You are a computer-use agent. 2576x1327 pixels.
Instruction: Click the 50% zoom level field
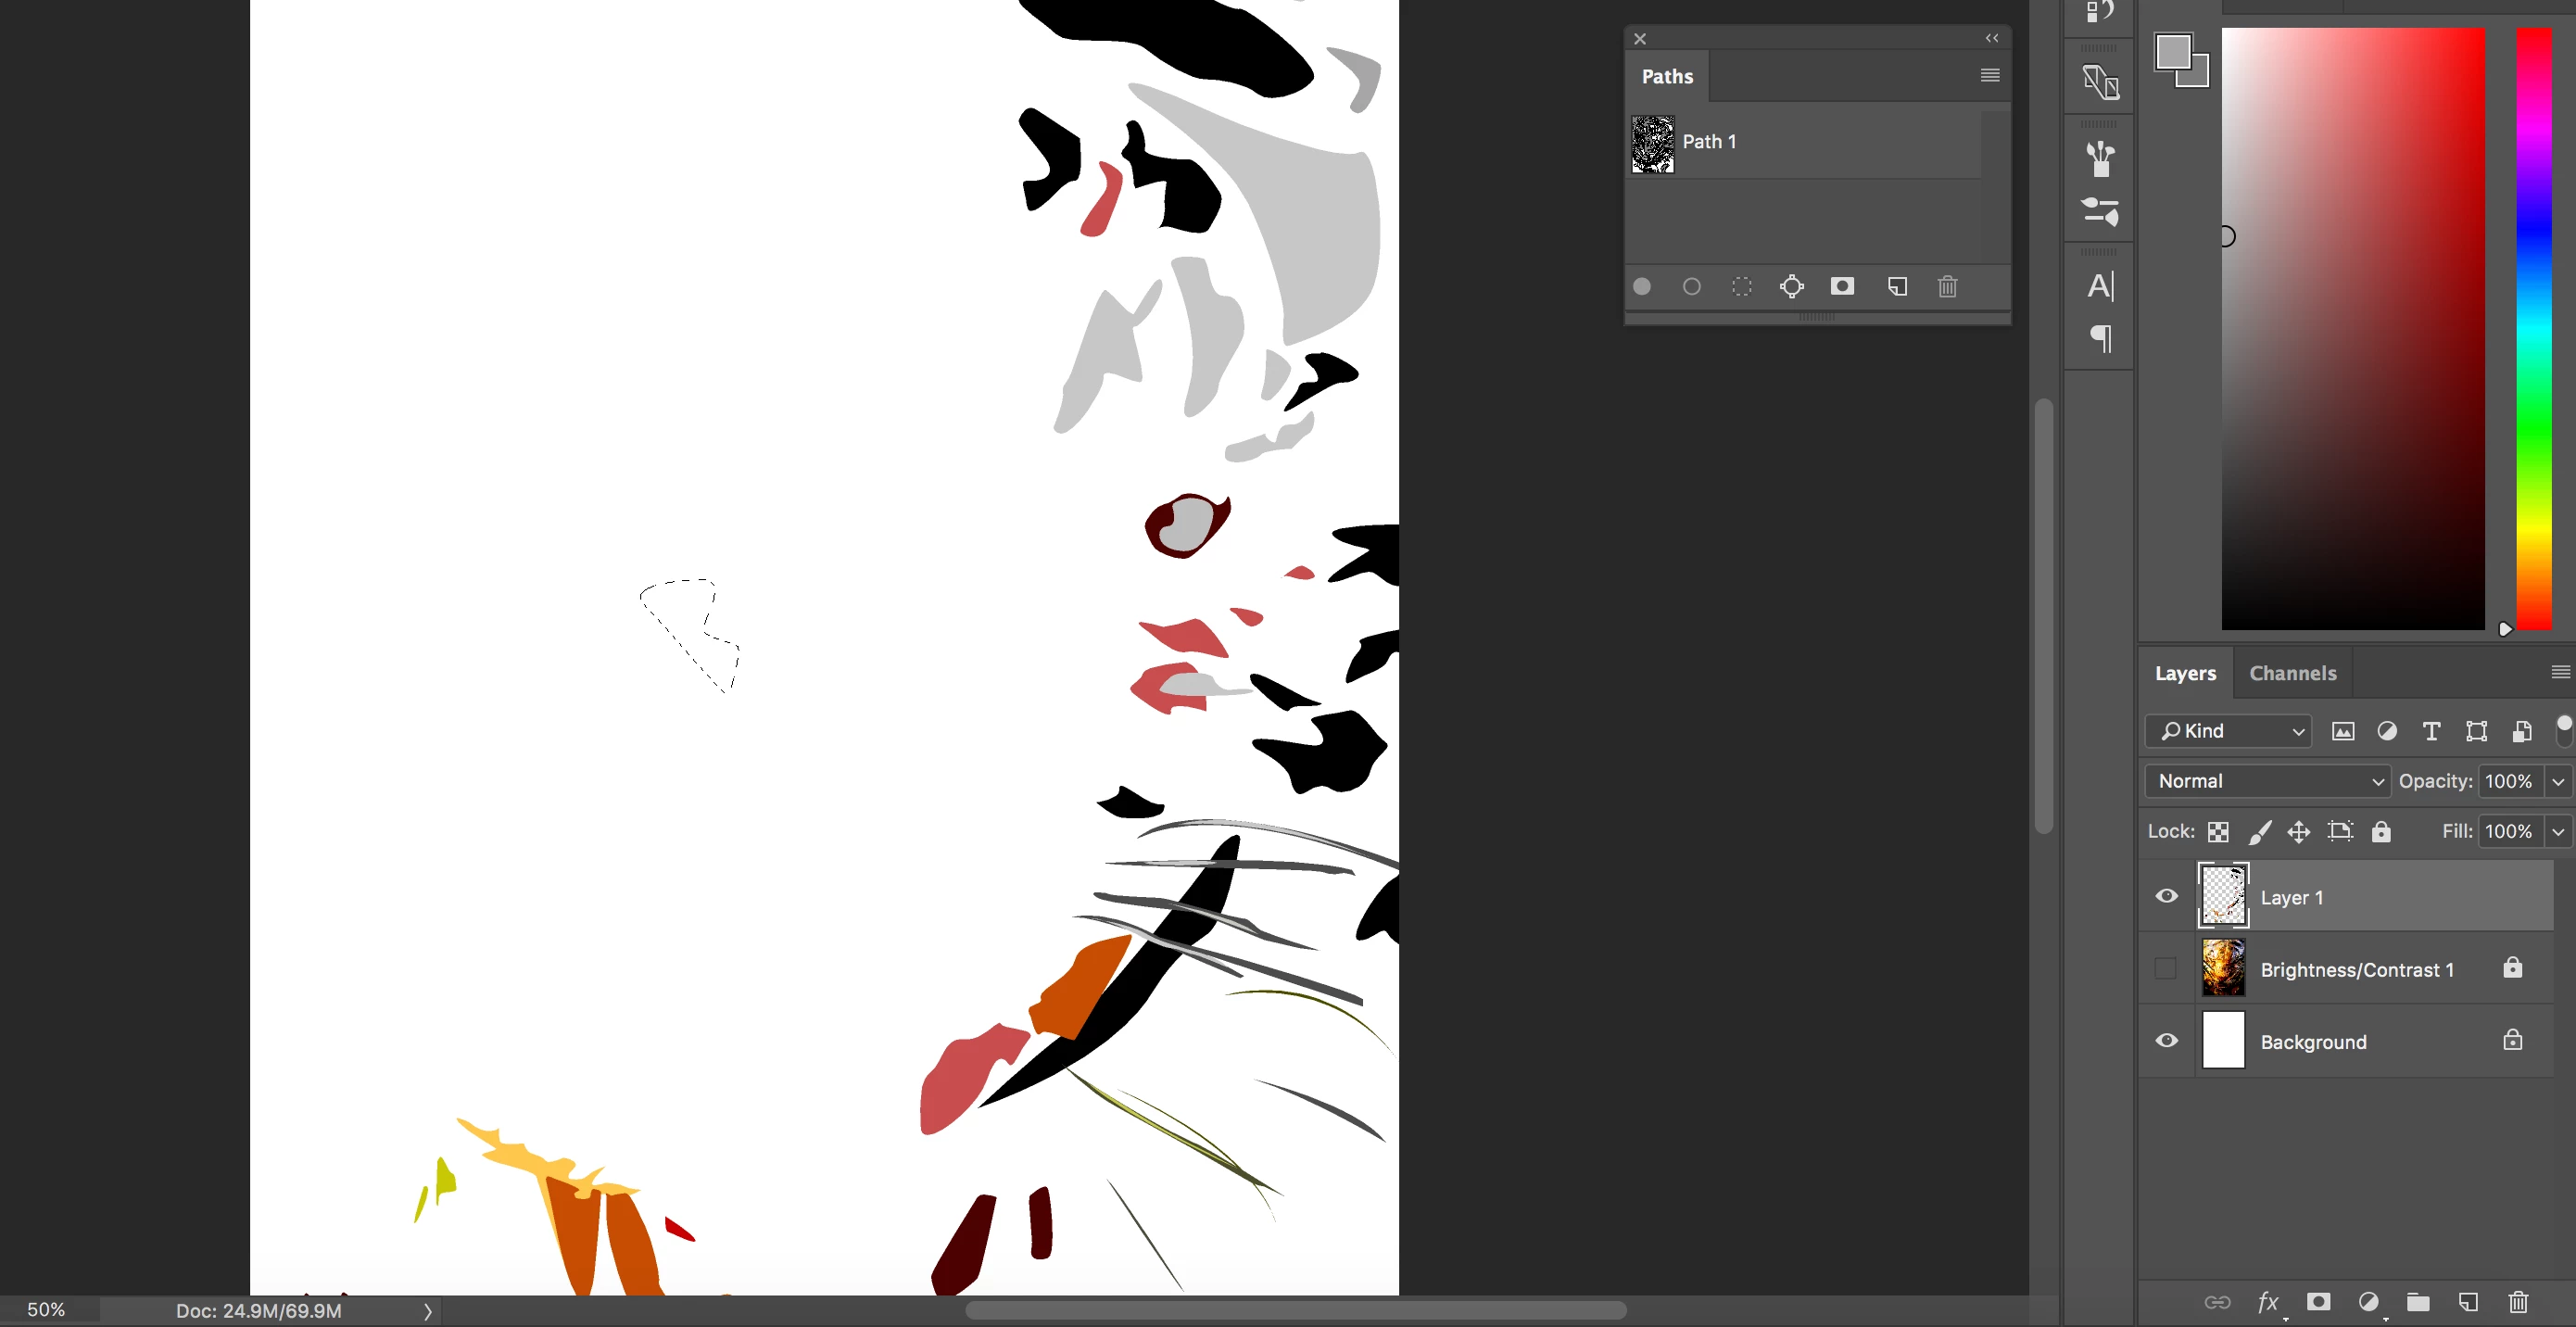point(47,1309)
